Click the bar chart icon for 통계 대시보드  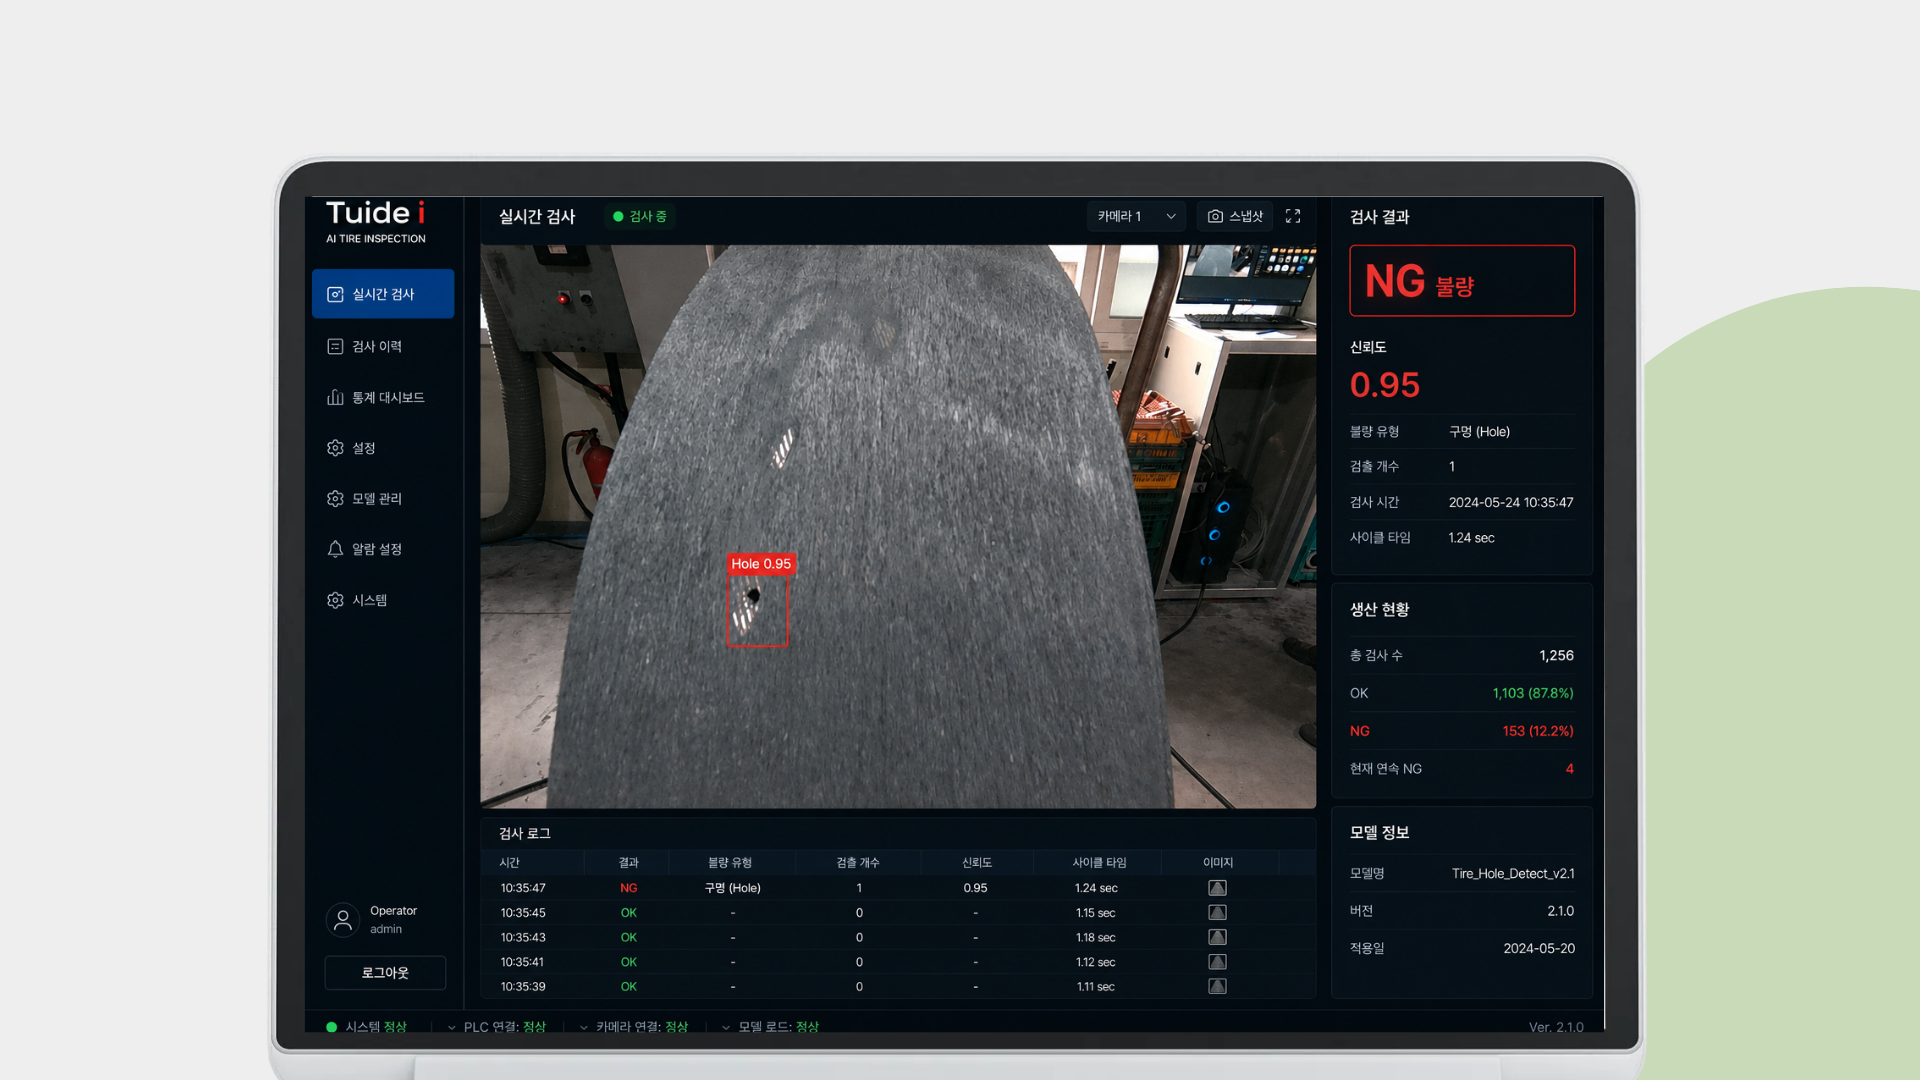[335, 397]
